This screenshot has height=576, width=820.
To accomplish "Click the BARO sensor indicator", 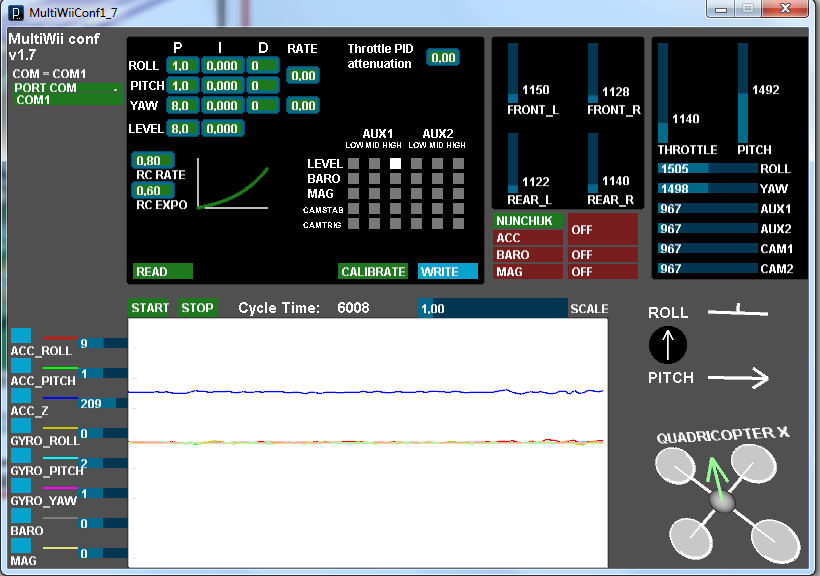I will click(x=528, y=255).
